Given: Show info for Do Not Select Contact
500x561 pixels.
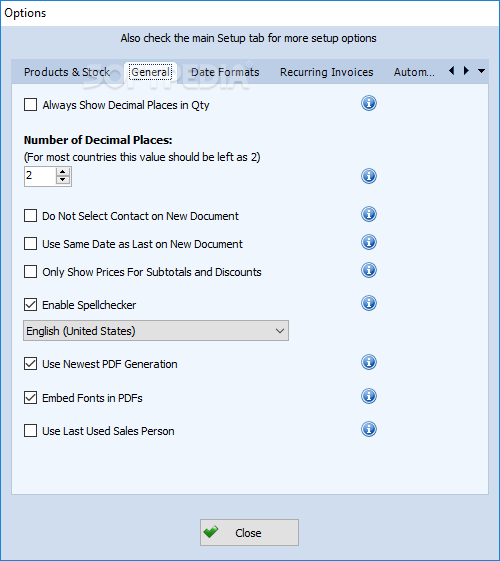Looking at the screenshot, I should coord(368,214).
